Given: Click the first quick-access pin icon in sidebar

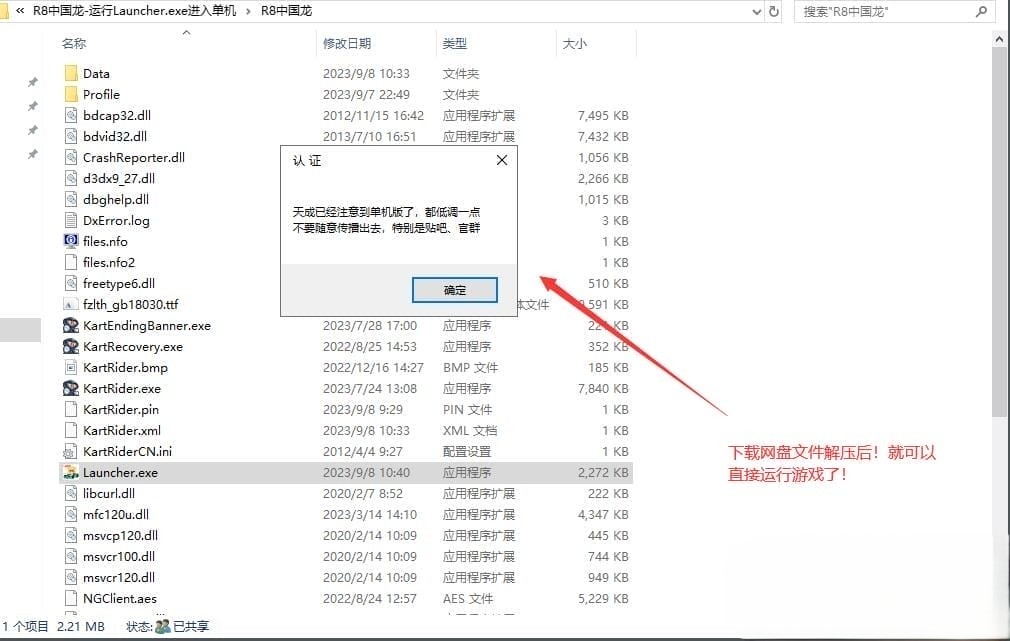Looking at the screenshot, I should (x=32, y=82).
